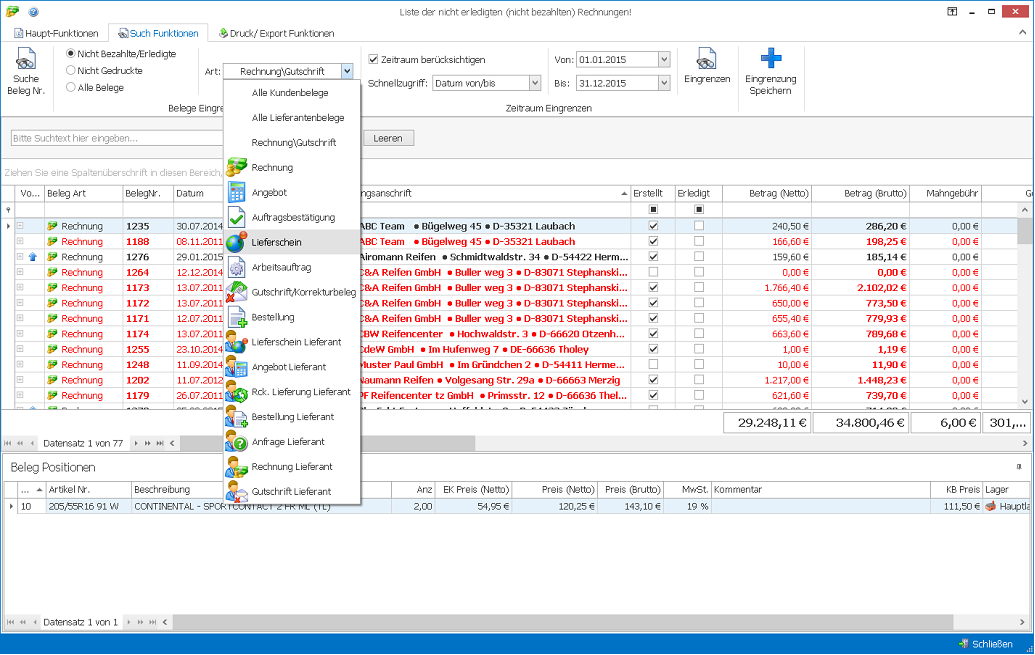Switch to Haupt-Funktionen tab
Image resolution: width=1035 pixels, height=655 pixels.
pyautogui.click(x=56, y=33)
